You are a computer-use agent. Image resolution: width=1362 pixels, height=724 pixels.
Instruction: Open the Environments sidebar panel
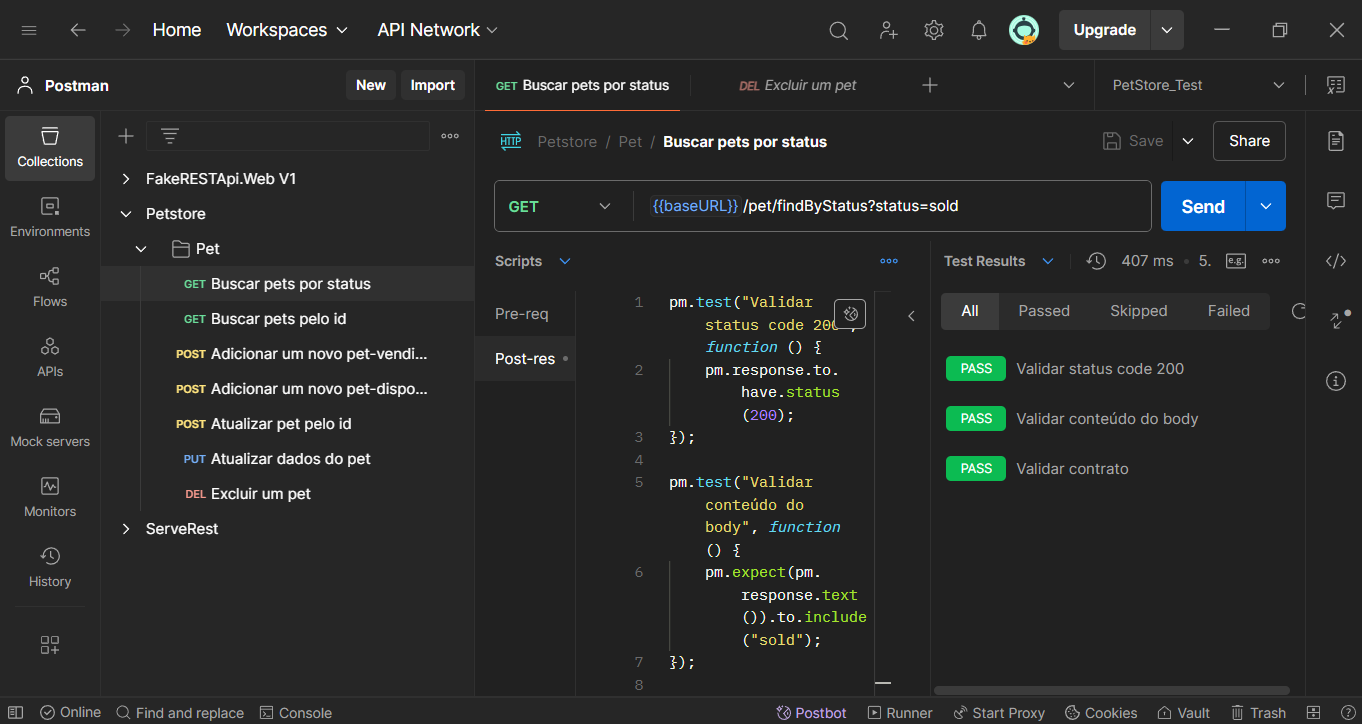pyautogui.click(x=50, y=217)
